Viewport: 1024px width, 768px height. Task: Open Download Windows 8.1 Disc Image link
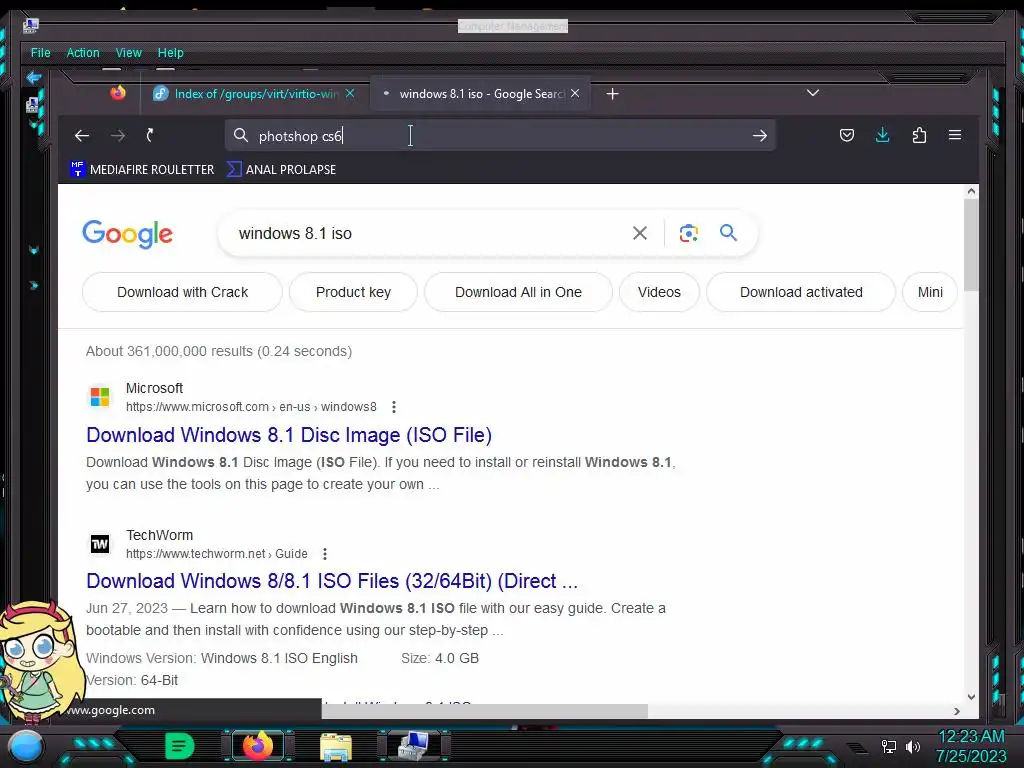[289, 435]
